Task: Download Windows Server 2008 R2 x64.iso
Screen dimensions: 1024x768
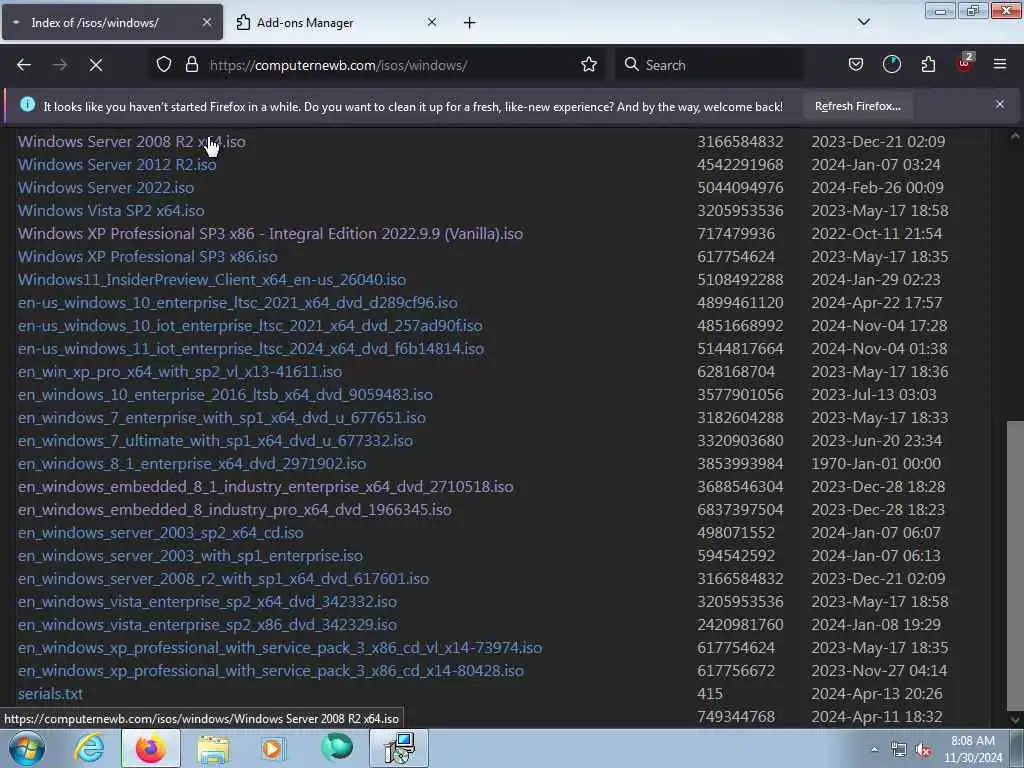Action: (x=132, y=142)
